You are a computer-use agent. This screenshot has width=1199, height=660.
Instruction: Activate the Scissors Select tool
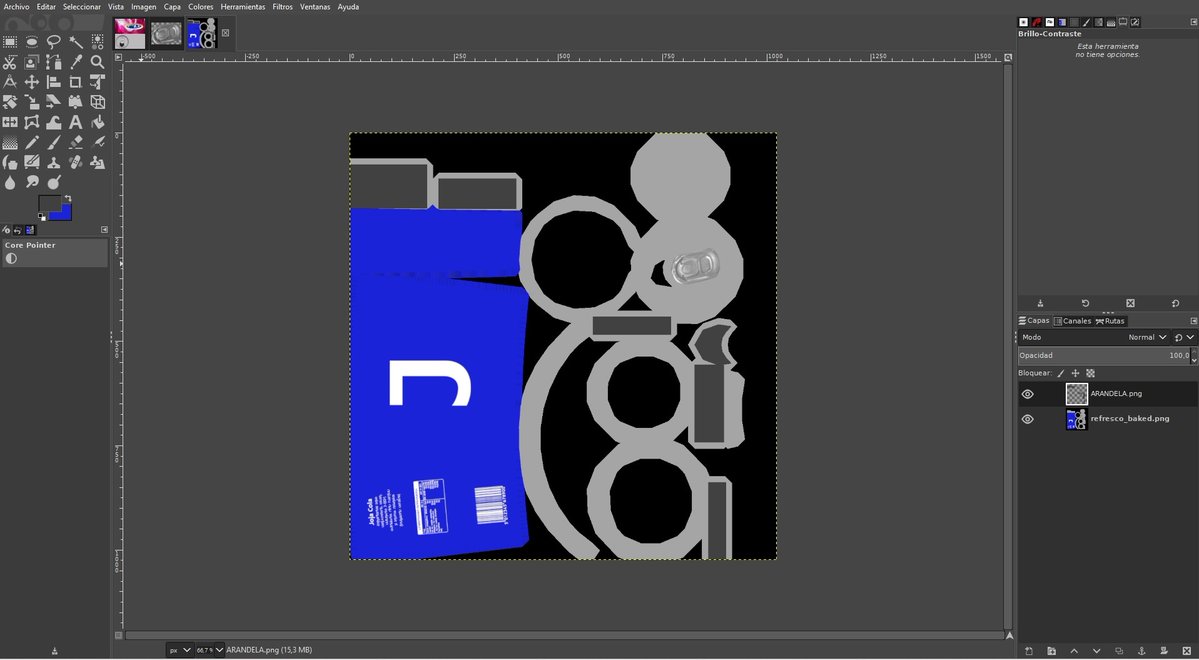pyautogui.click(x=10, y=62)
